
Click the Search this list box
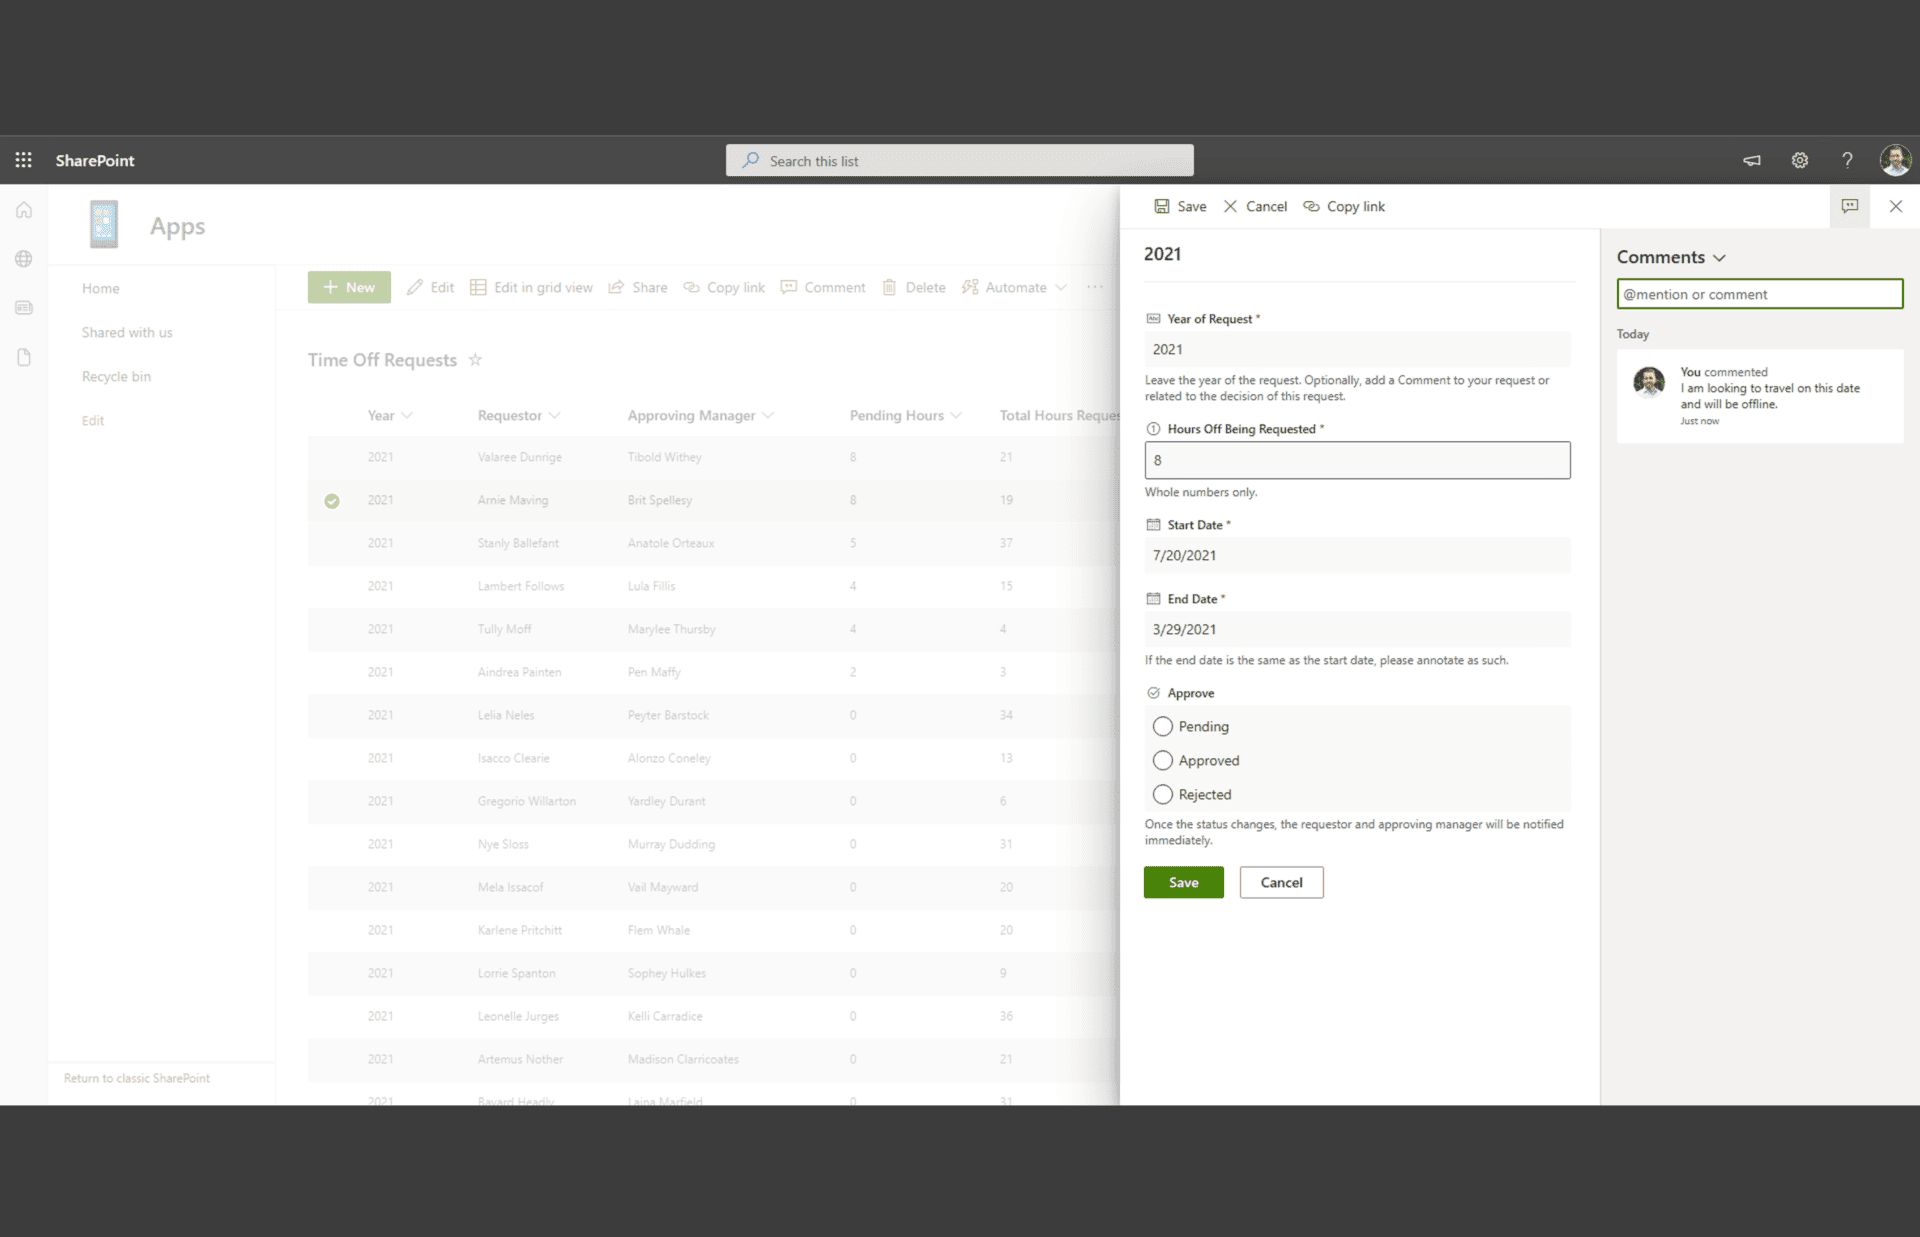(959, 160)
